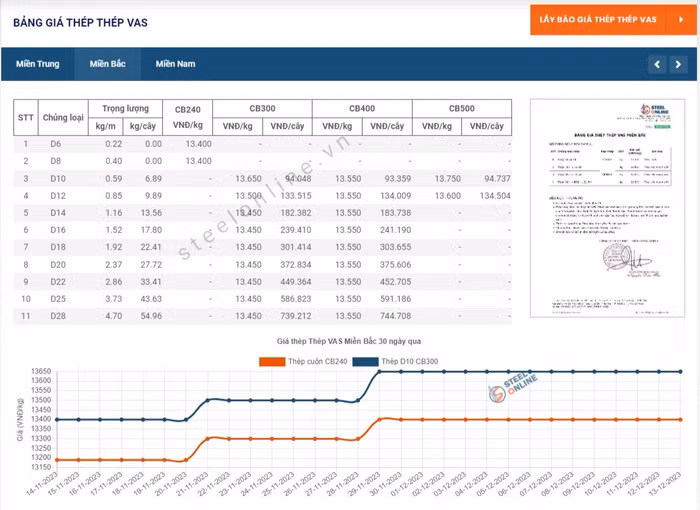Screen dimensions: 700x510
Task: Select the D14 row label
Action: [x=58, y=213]
